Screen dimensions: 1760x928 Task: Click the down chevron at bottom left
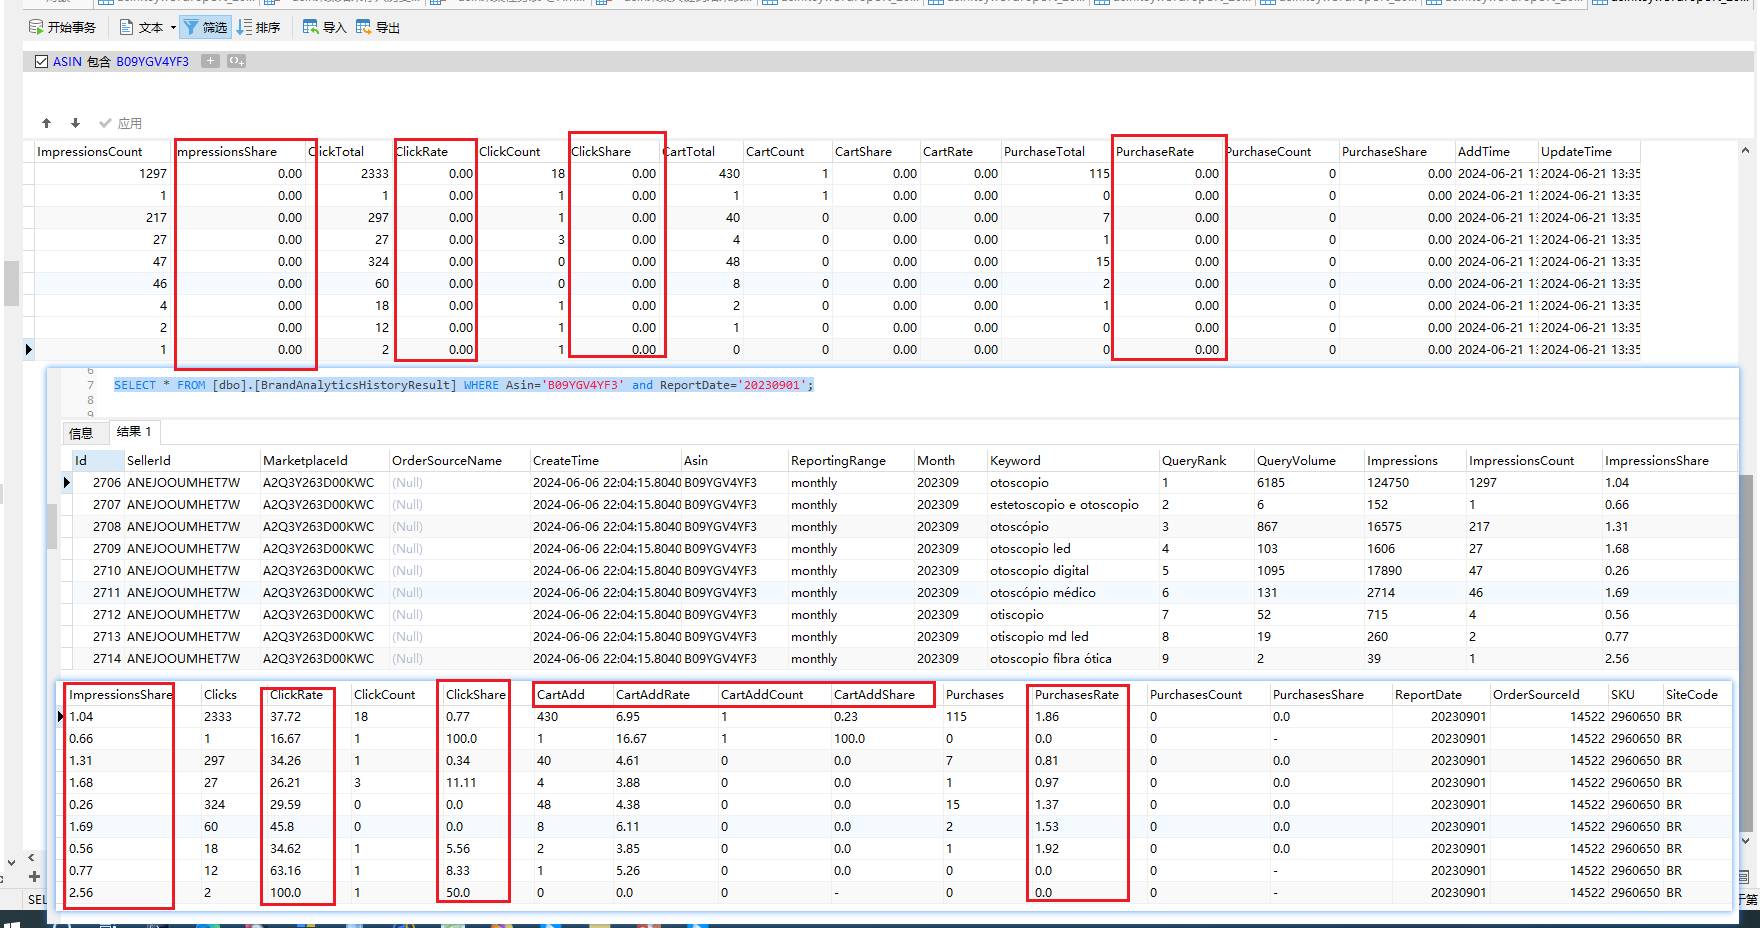(11, 862)
